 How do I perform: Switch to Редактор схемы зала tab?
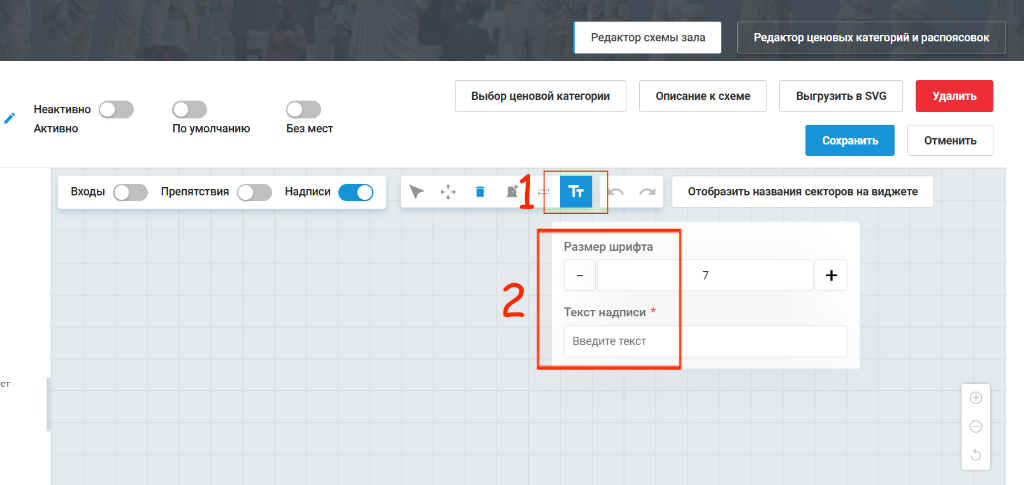(x=648, y=38)
